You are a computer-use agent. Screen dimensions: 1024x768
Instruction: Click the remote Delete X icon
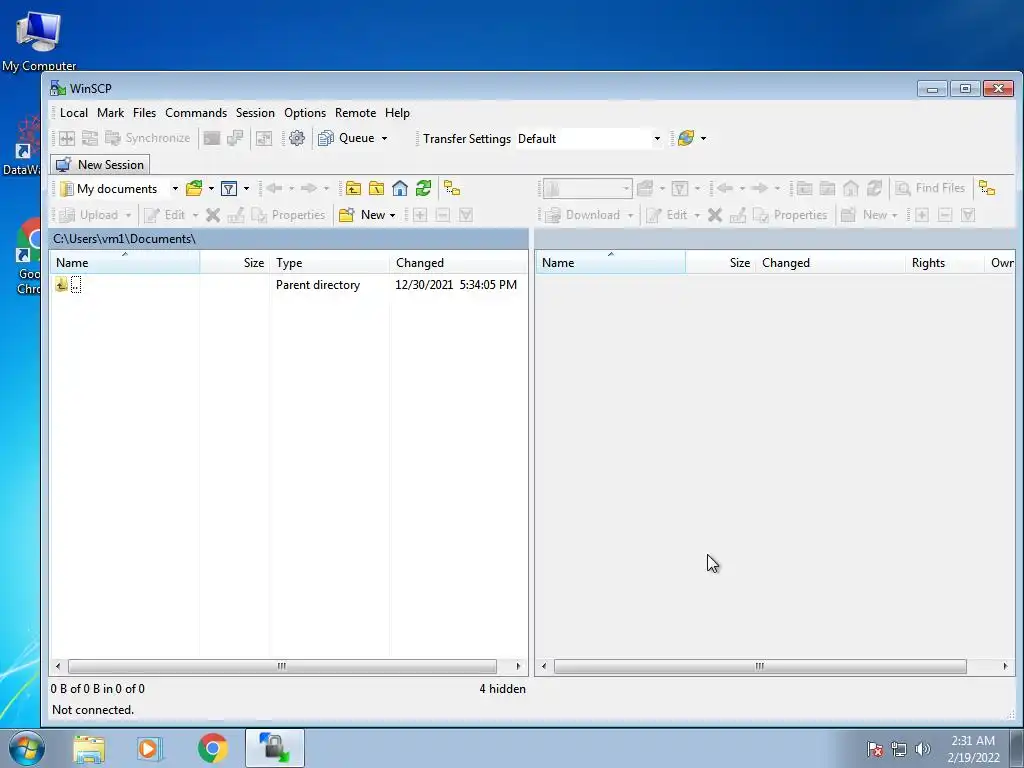(x=715, y=215)
